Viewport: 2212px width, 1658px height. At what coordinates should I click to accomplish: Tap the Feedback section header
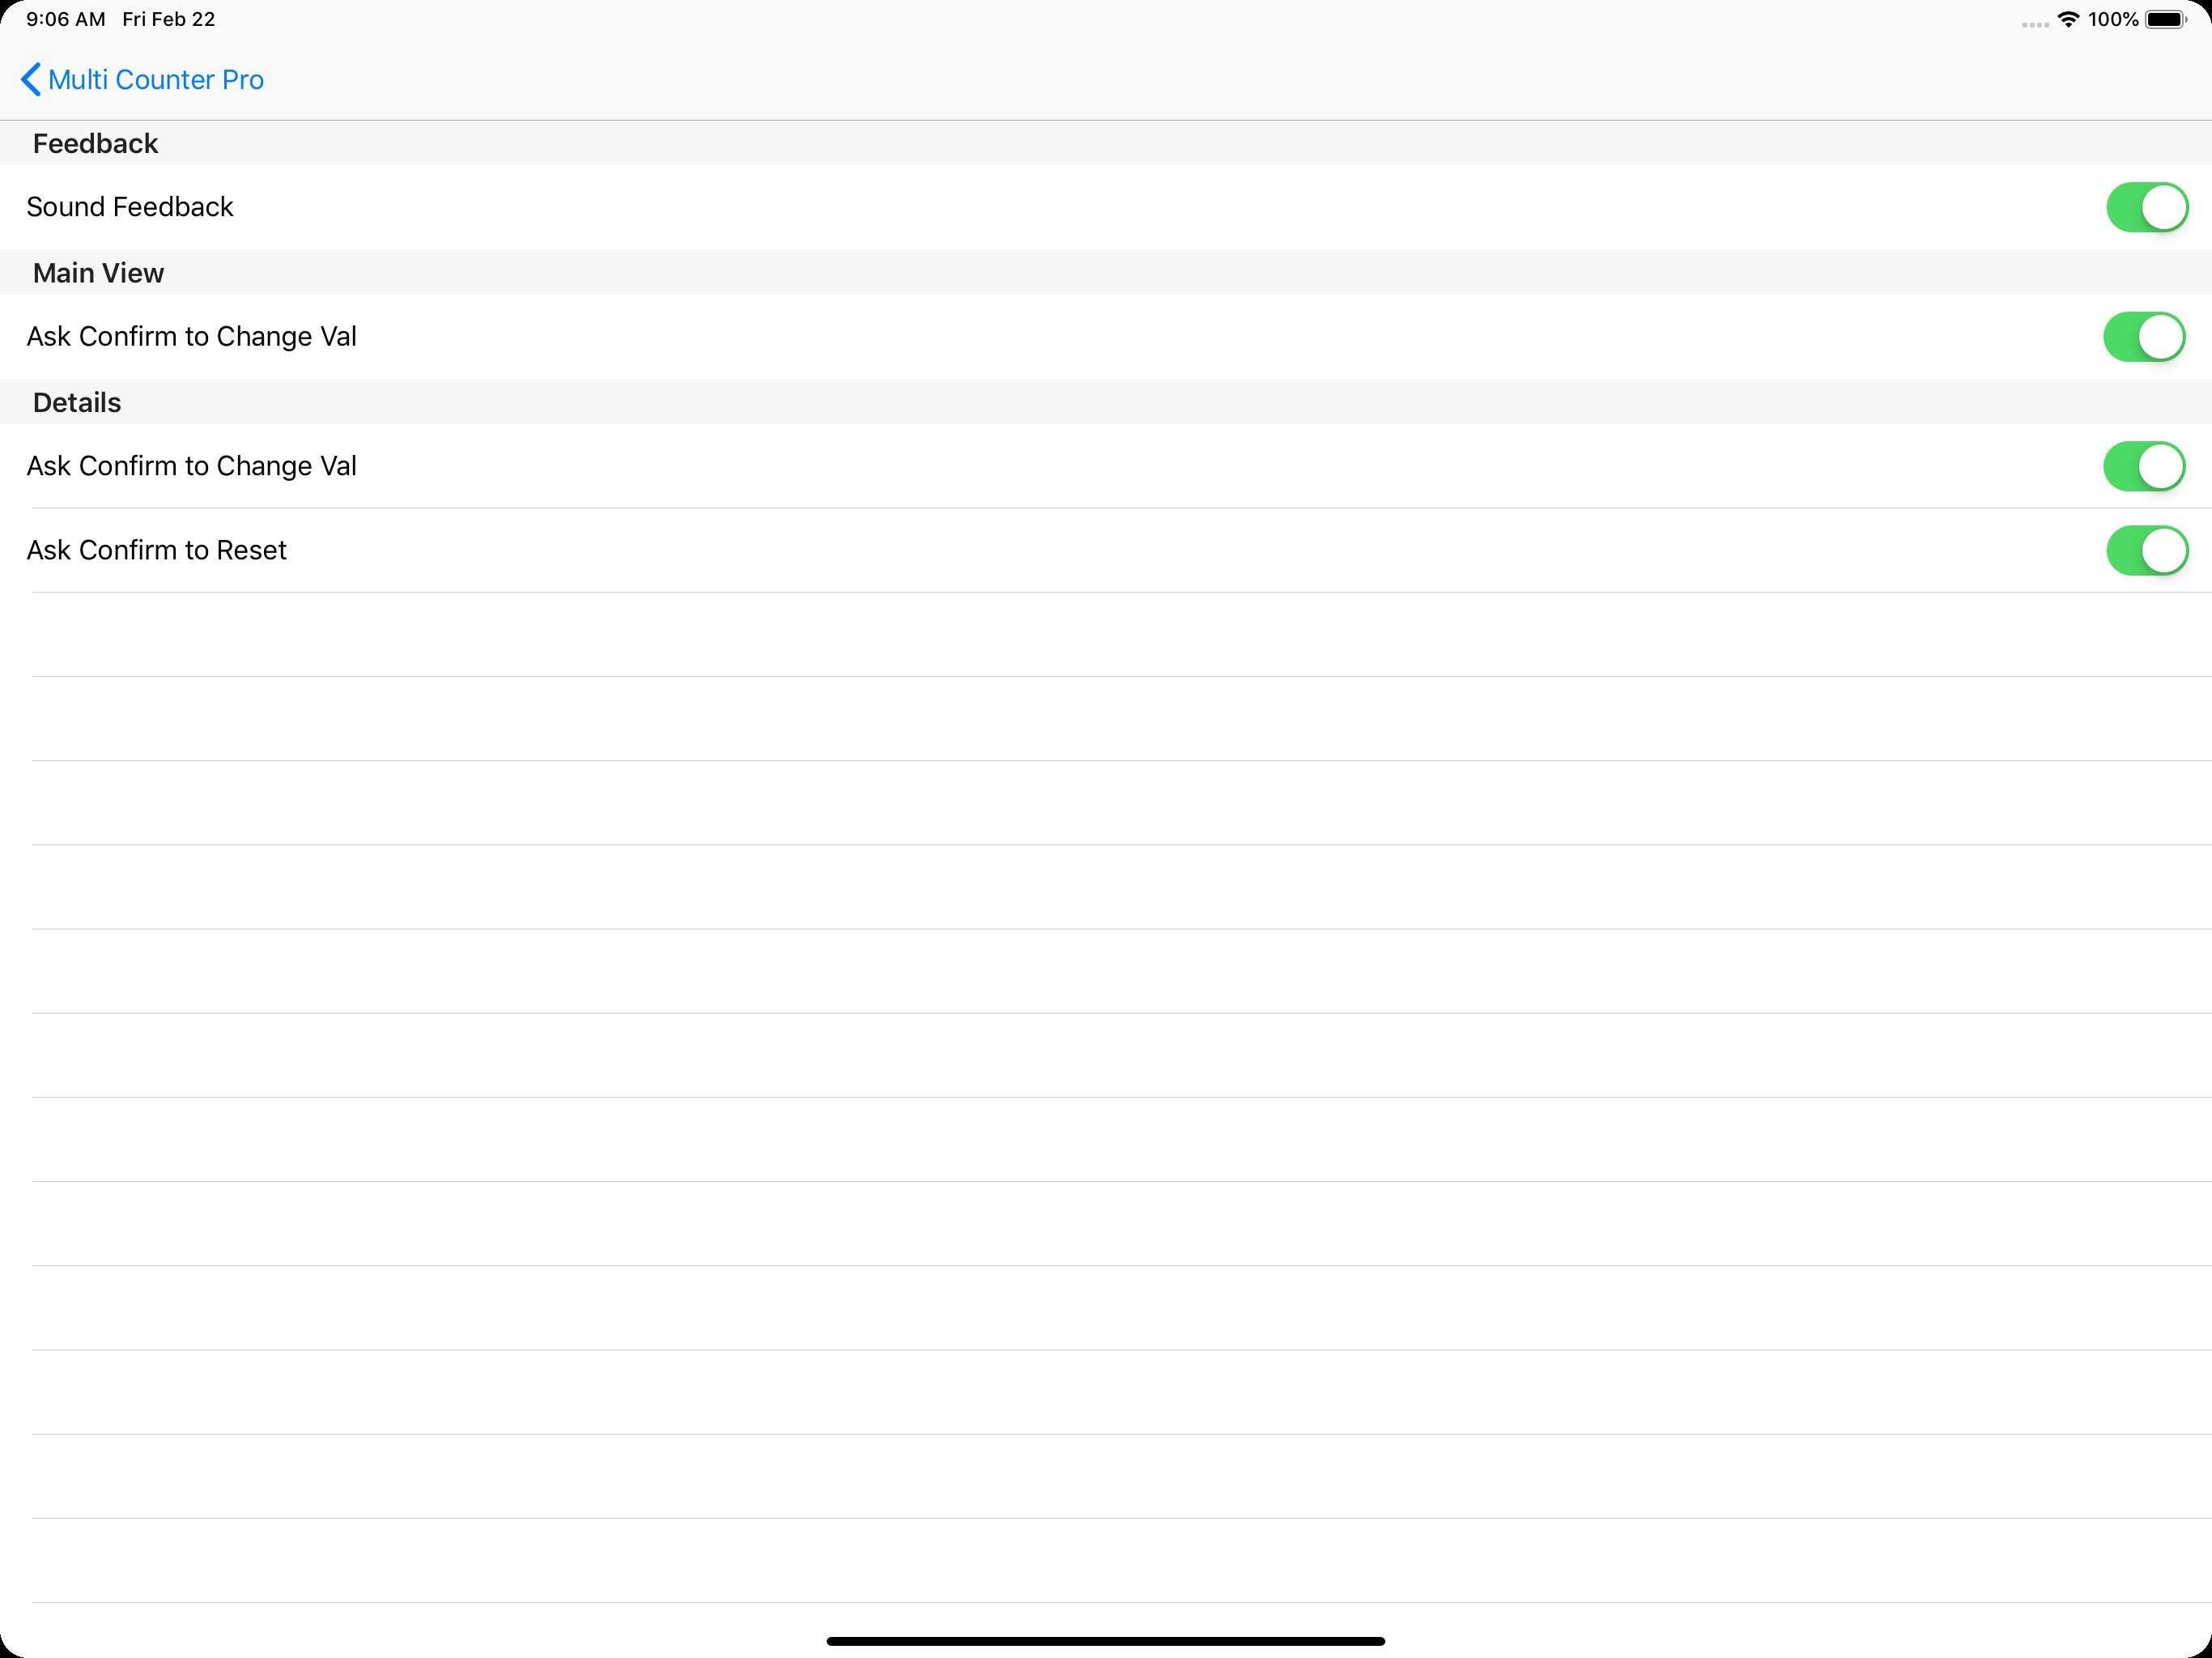(x=95, y=143)
